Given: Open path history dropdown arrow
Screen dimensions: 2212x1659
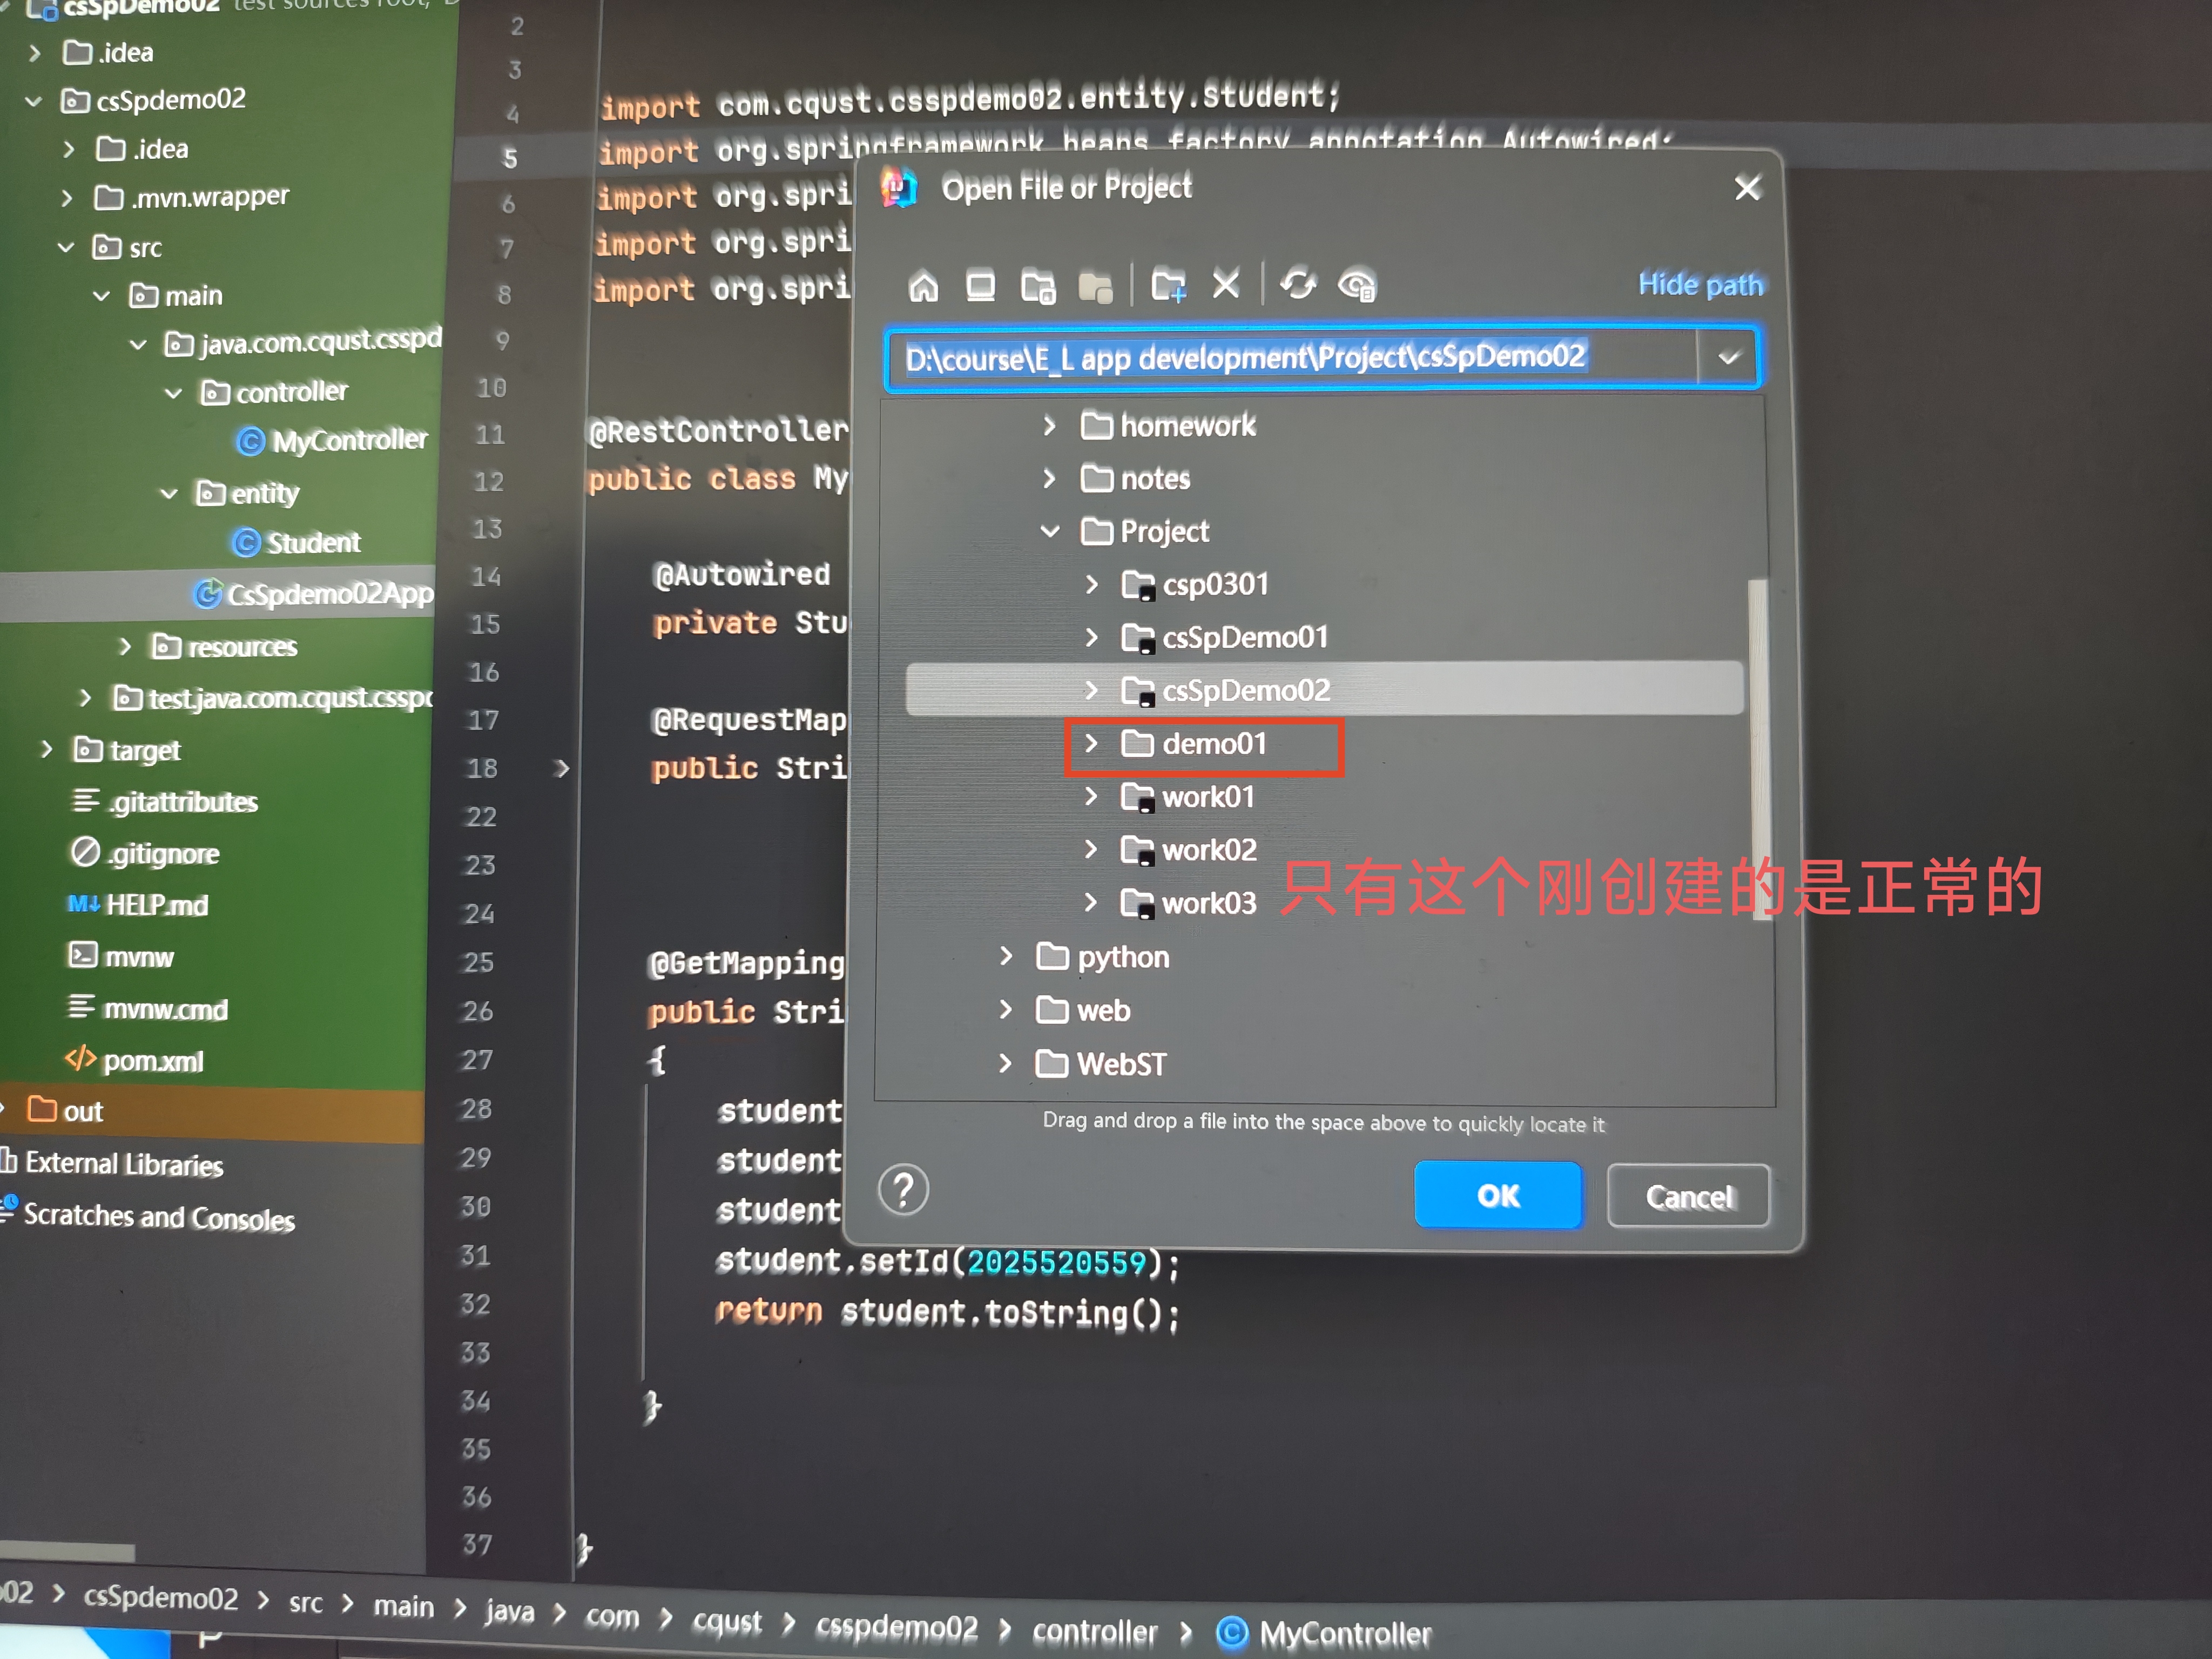Looking at the screenshot, I should [1729, 357].
